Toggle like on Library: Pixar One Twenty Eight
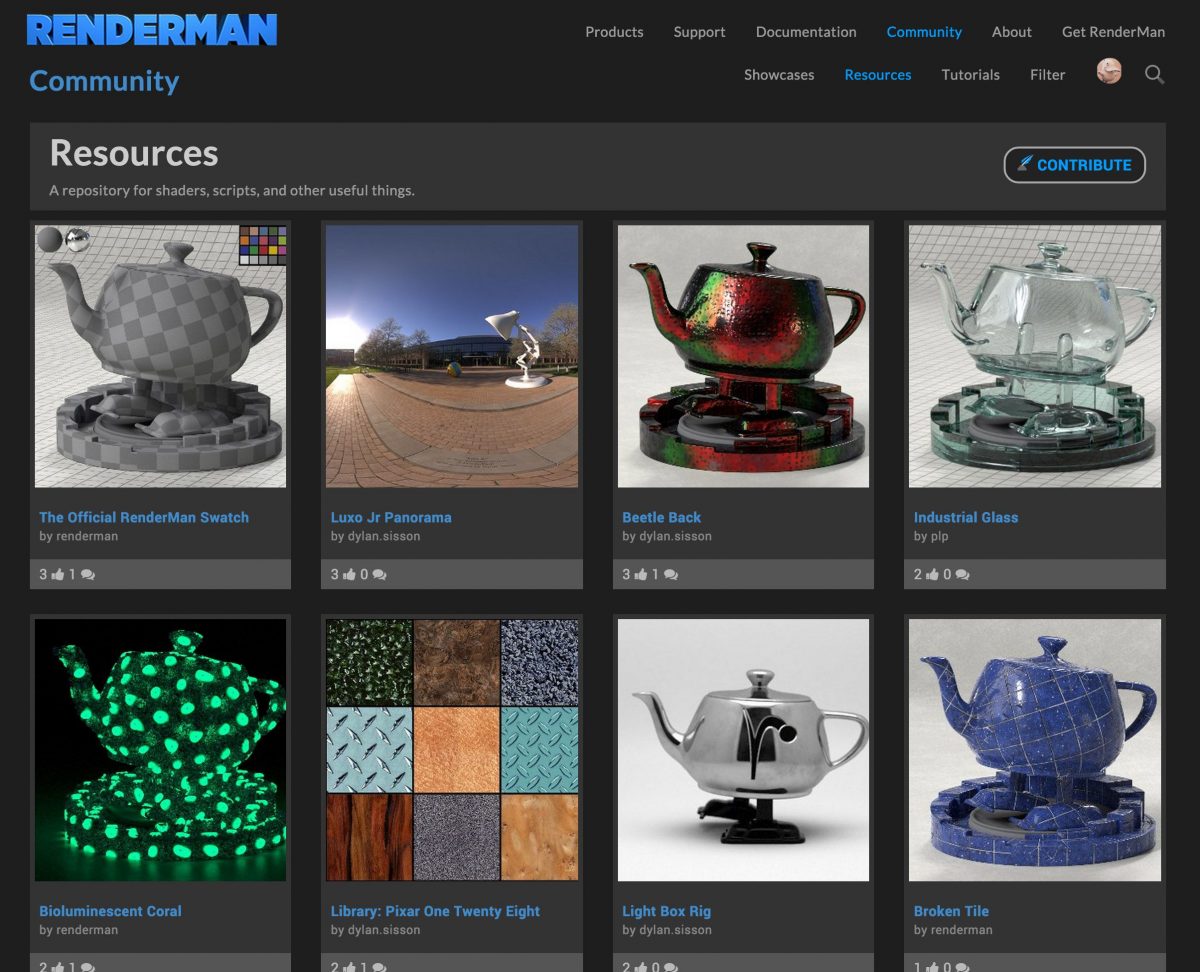The width and height of the screenshot is (1200, 972). click(349, 966)
